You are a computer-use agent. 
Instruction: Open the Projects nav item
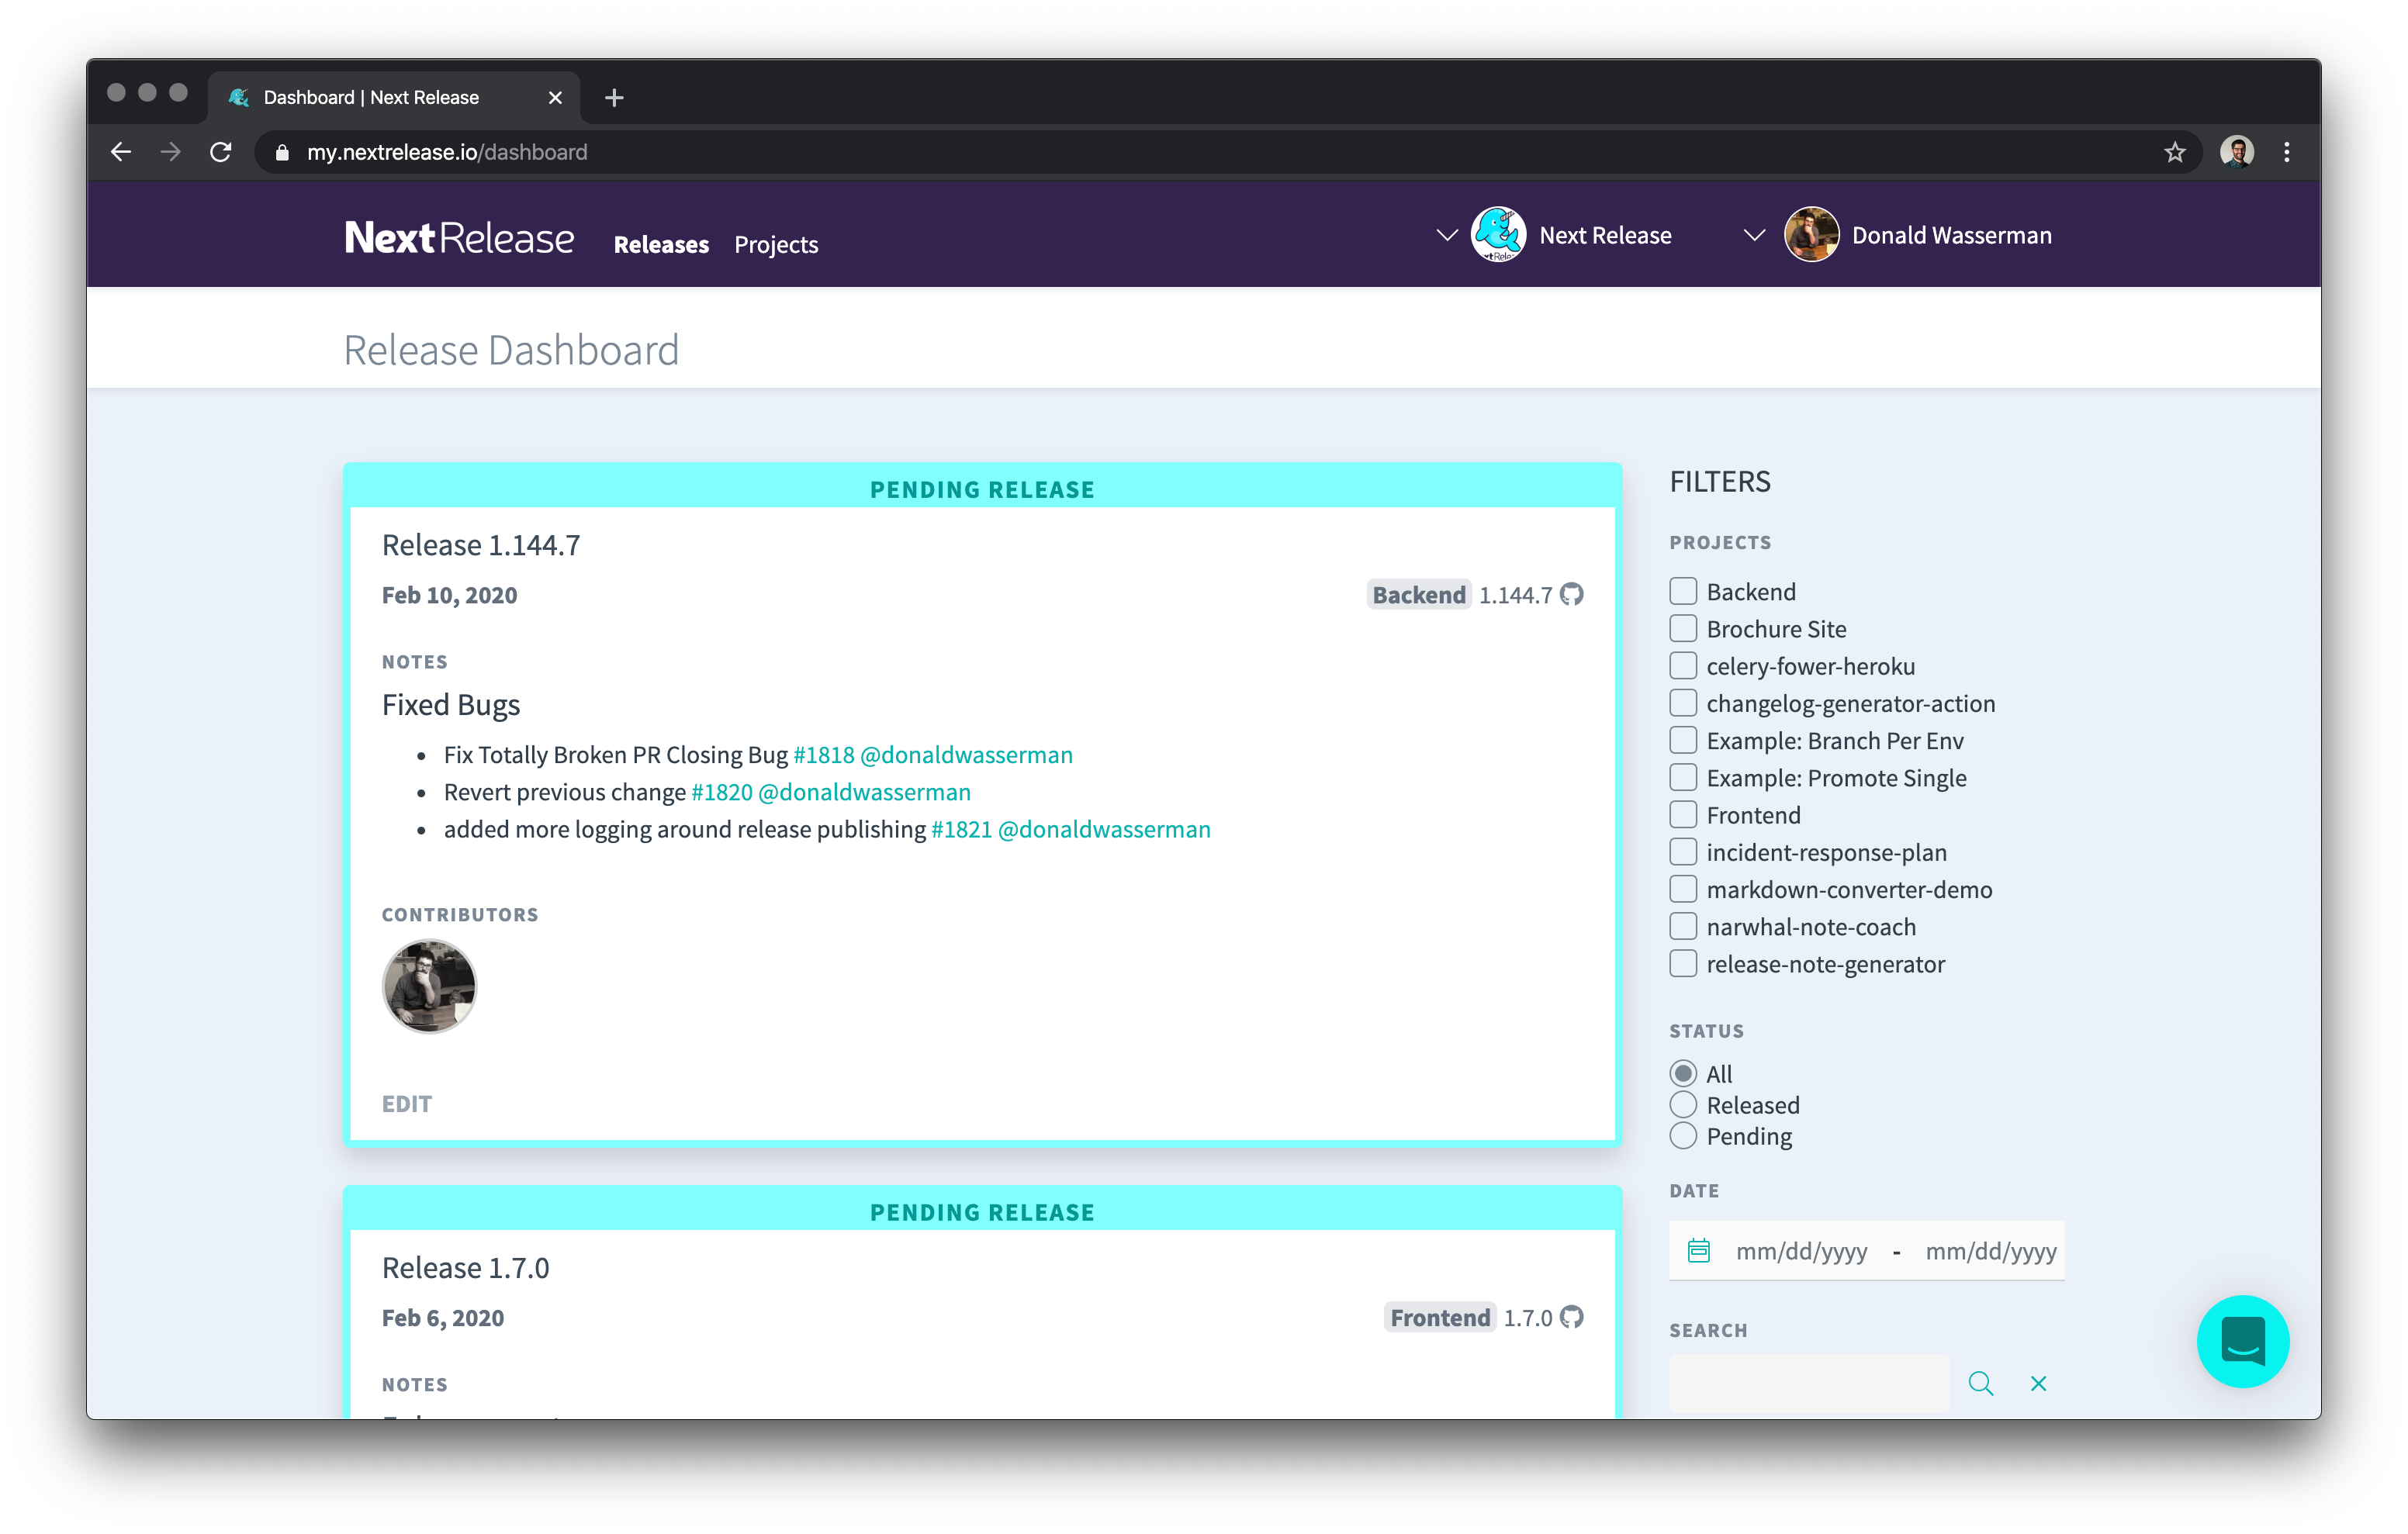tap(776, 245)
